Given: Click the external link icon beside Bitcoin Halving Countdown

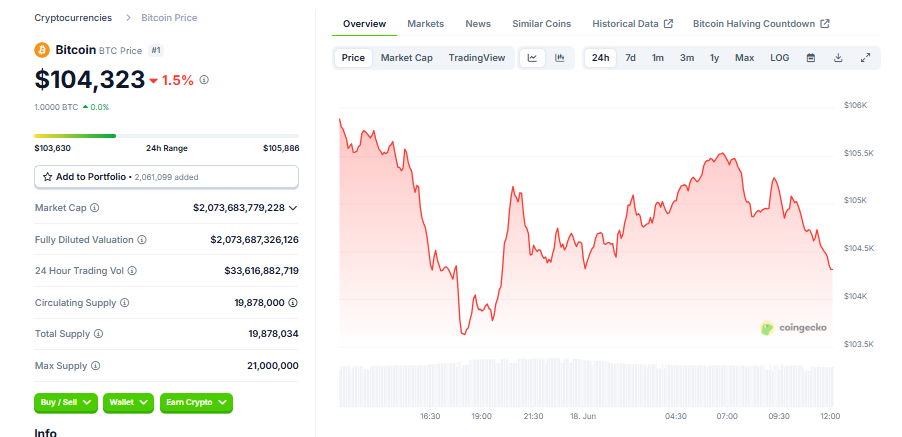Looking at the screenshot, I should tap(825, 24).
